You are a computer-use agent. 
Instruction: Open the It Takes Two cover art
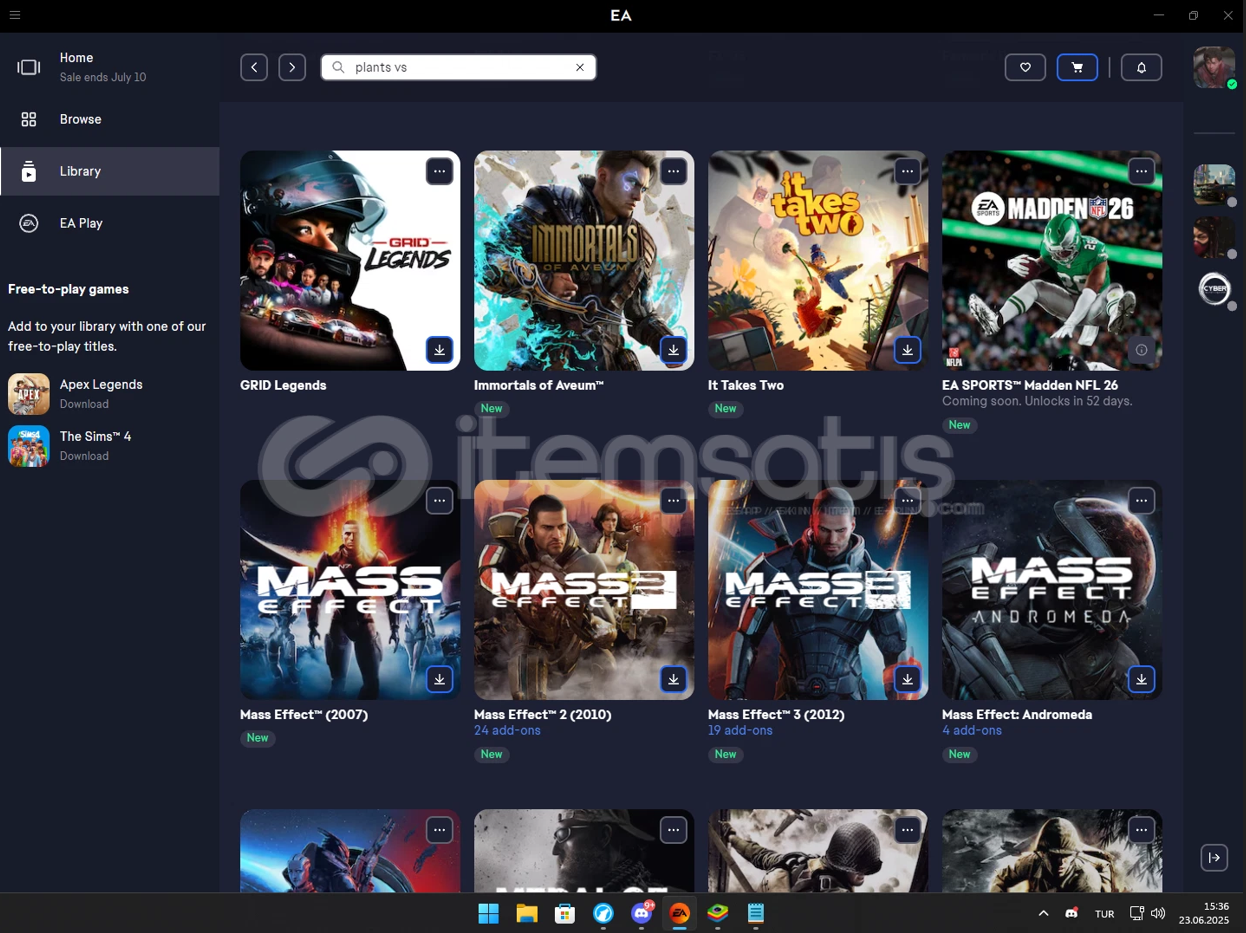pyautogui.click(x=818, y=261)
